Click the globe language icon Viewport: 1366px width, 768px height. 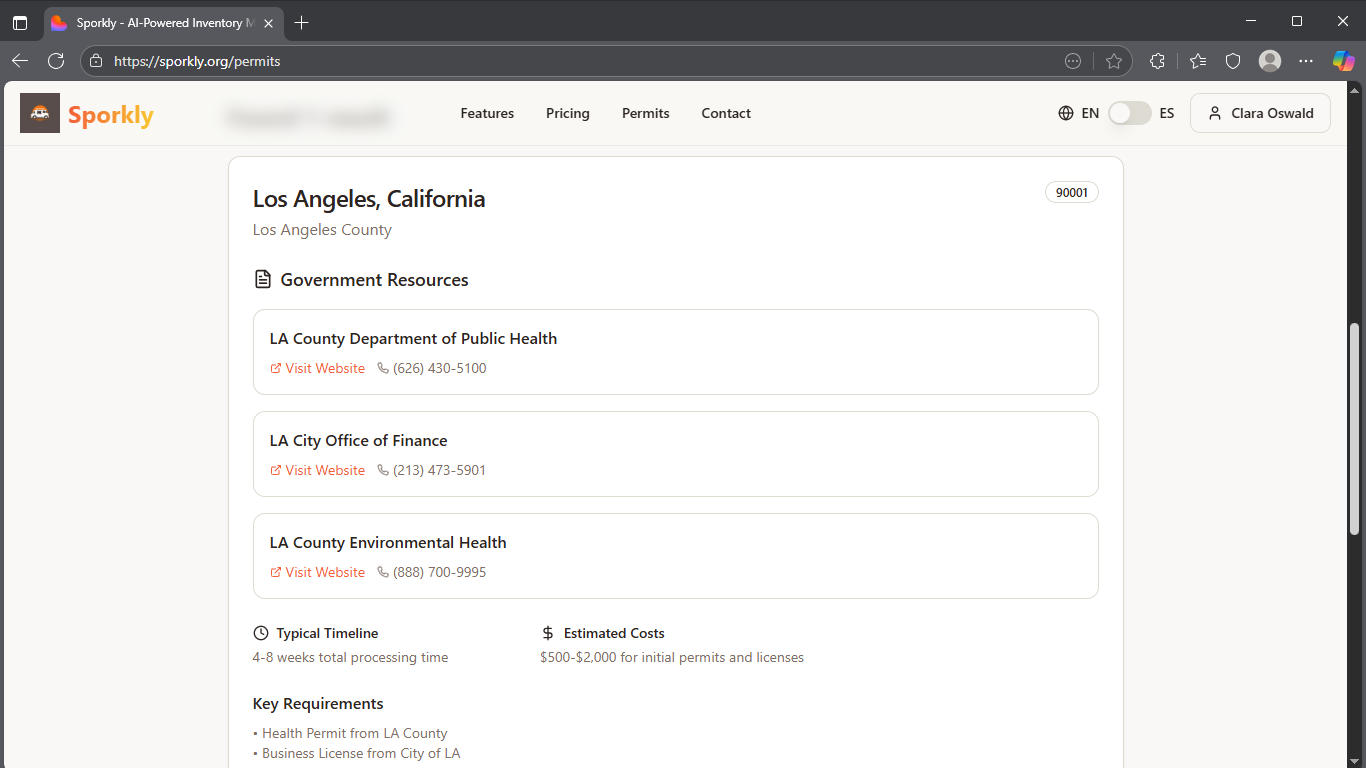click(1066, 113)
